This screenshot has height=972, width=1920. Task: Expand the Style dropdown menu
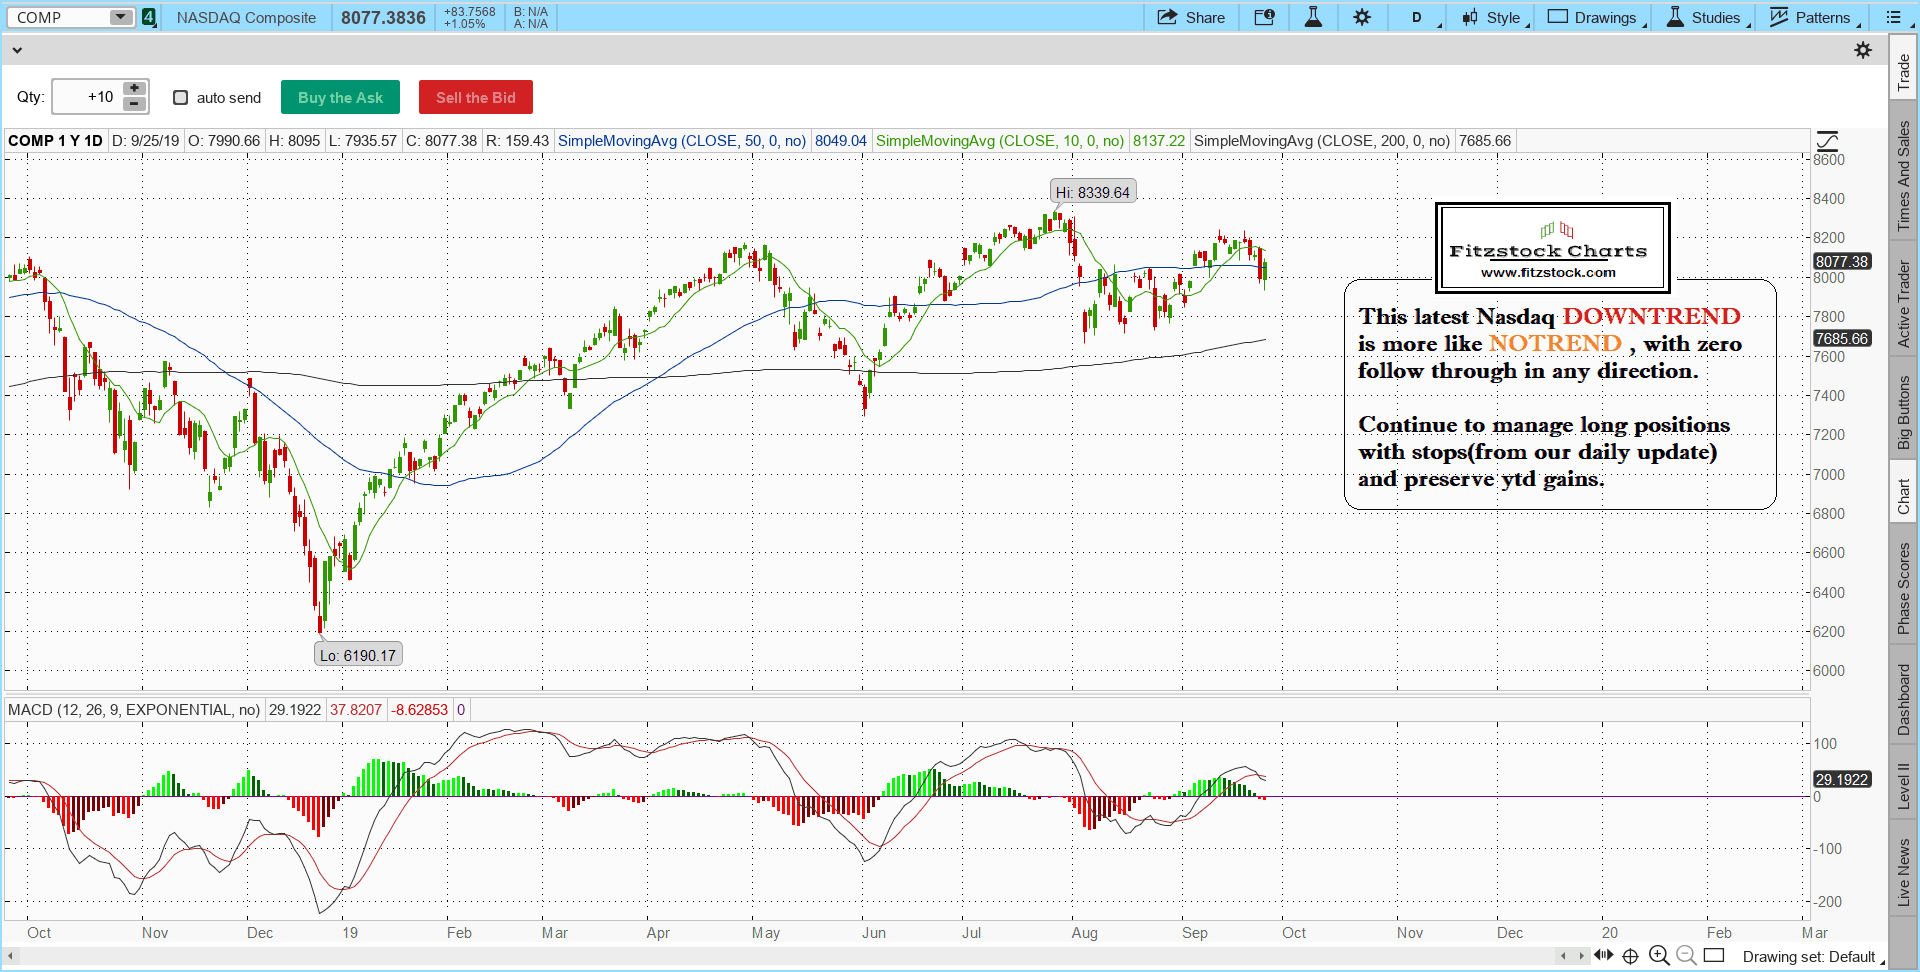[x=1496, y=17]
